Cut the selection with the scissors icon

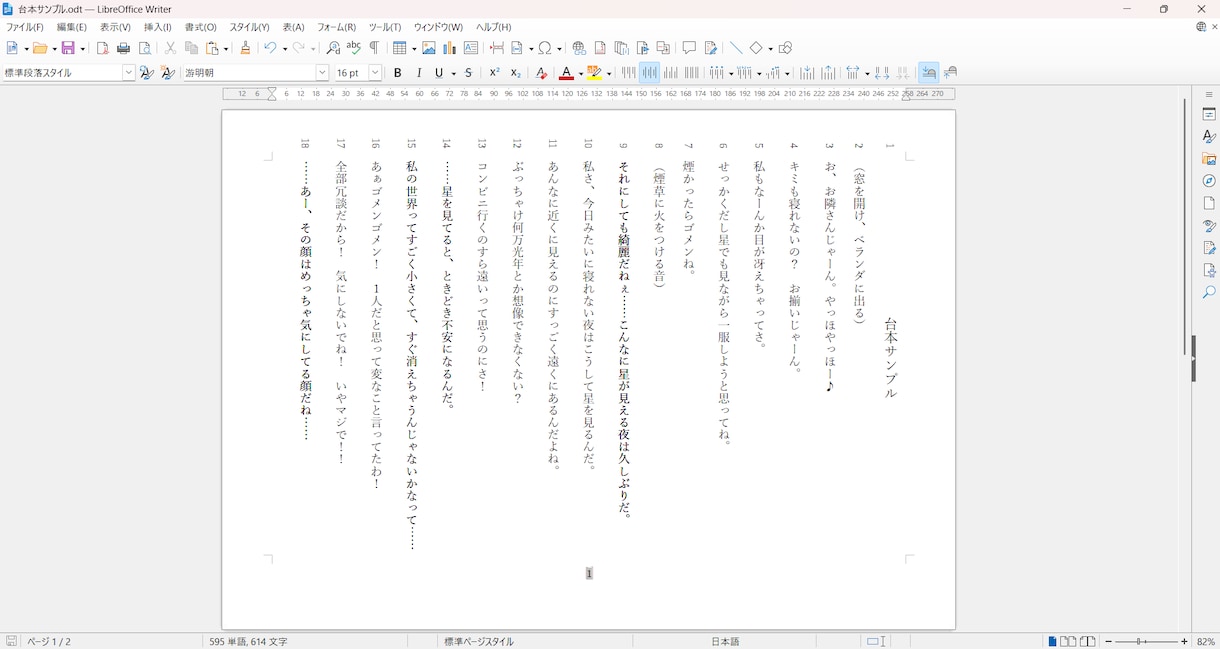pos(170,48)
